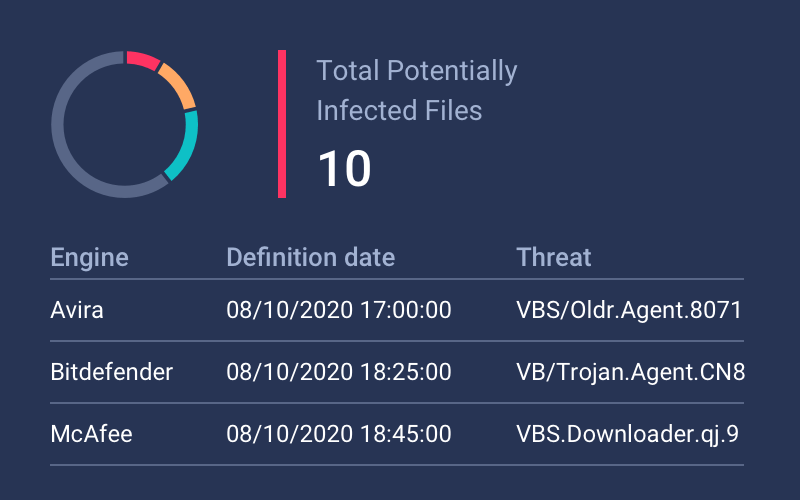Click the teal segment of donut chart
This screenshot has height=500, width=800.
pos(187,146)
